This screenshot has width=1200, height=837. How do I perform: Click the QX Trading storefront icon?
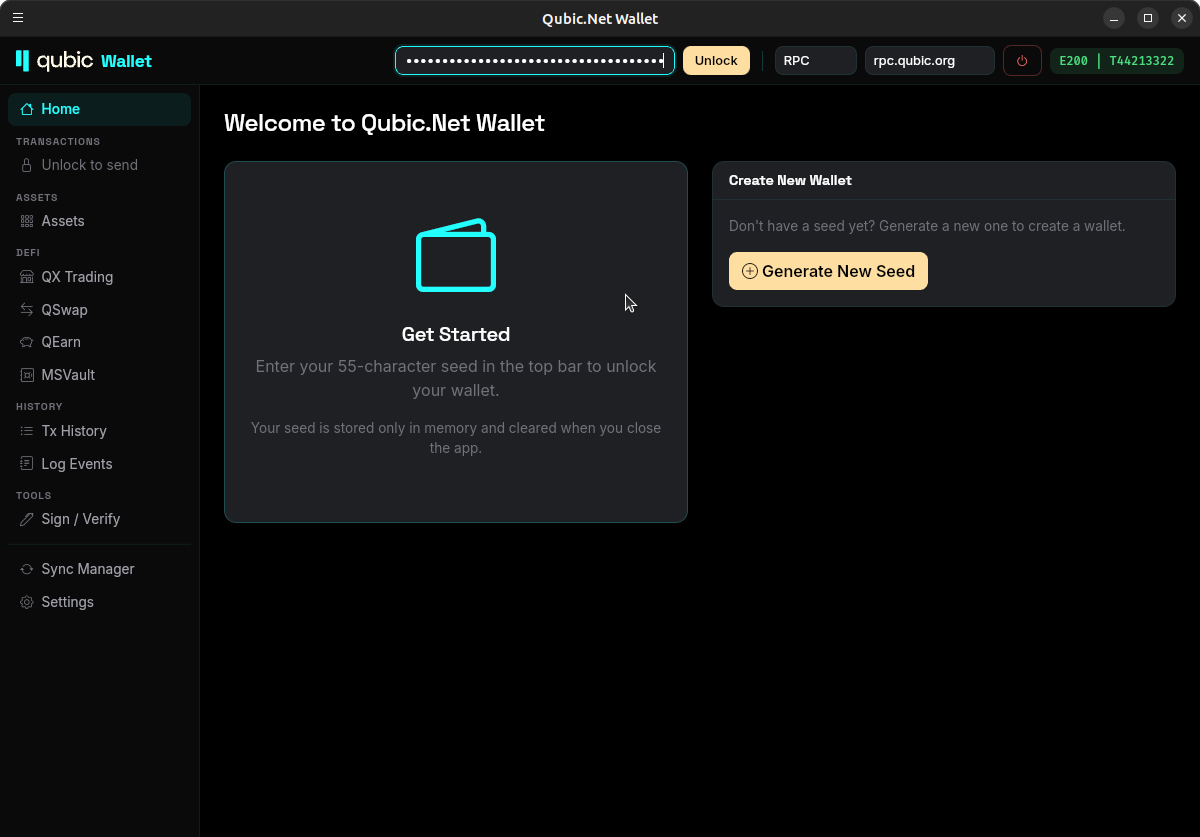point(27,277)
